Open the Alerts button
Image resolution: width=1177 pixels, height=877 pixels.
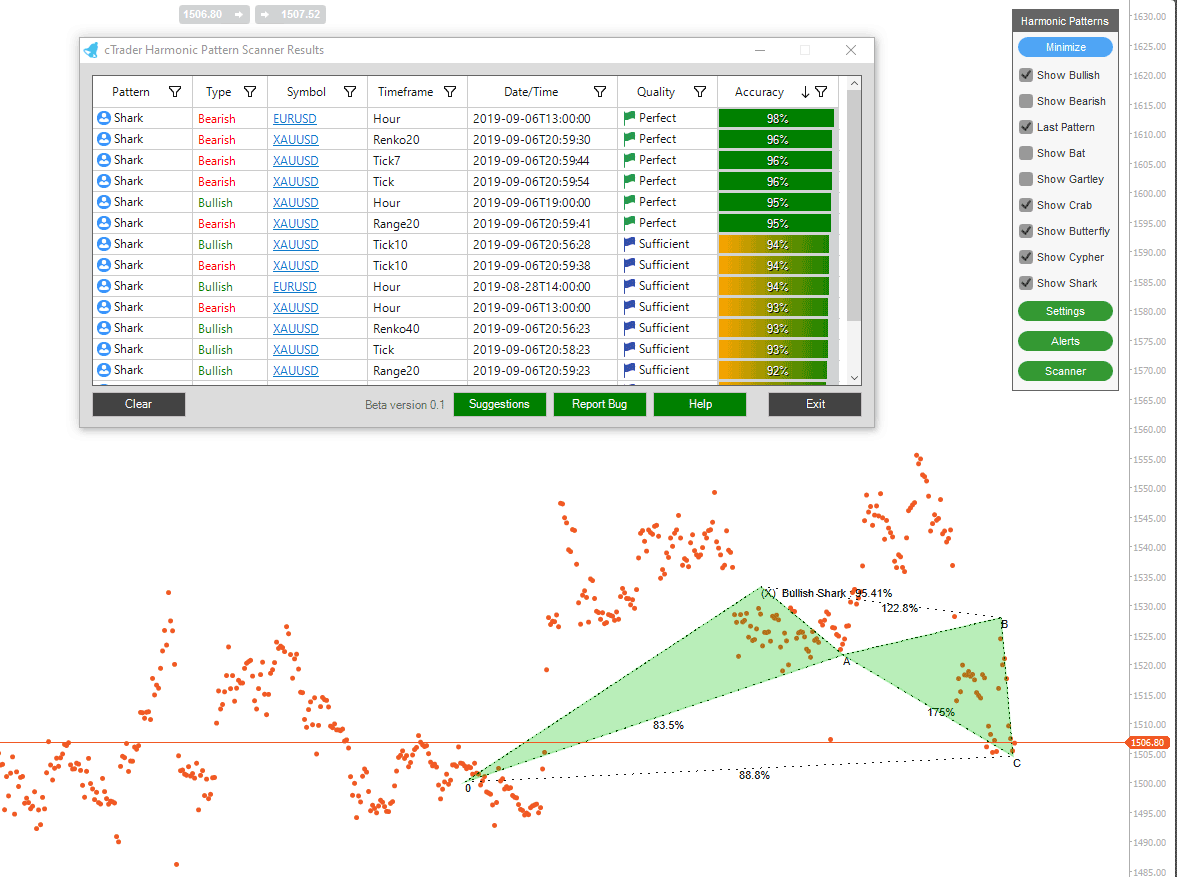pyautogui.click(x=1065, y=341)
